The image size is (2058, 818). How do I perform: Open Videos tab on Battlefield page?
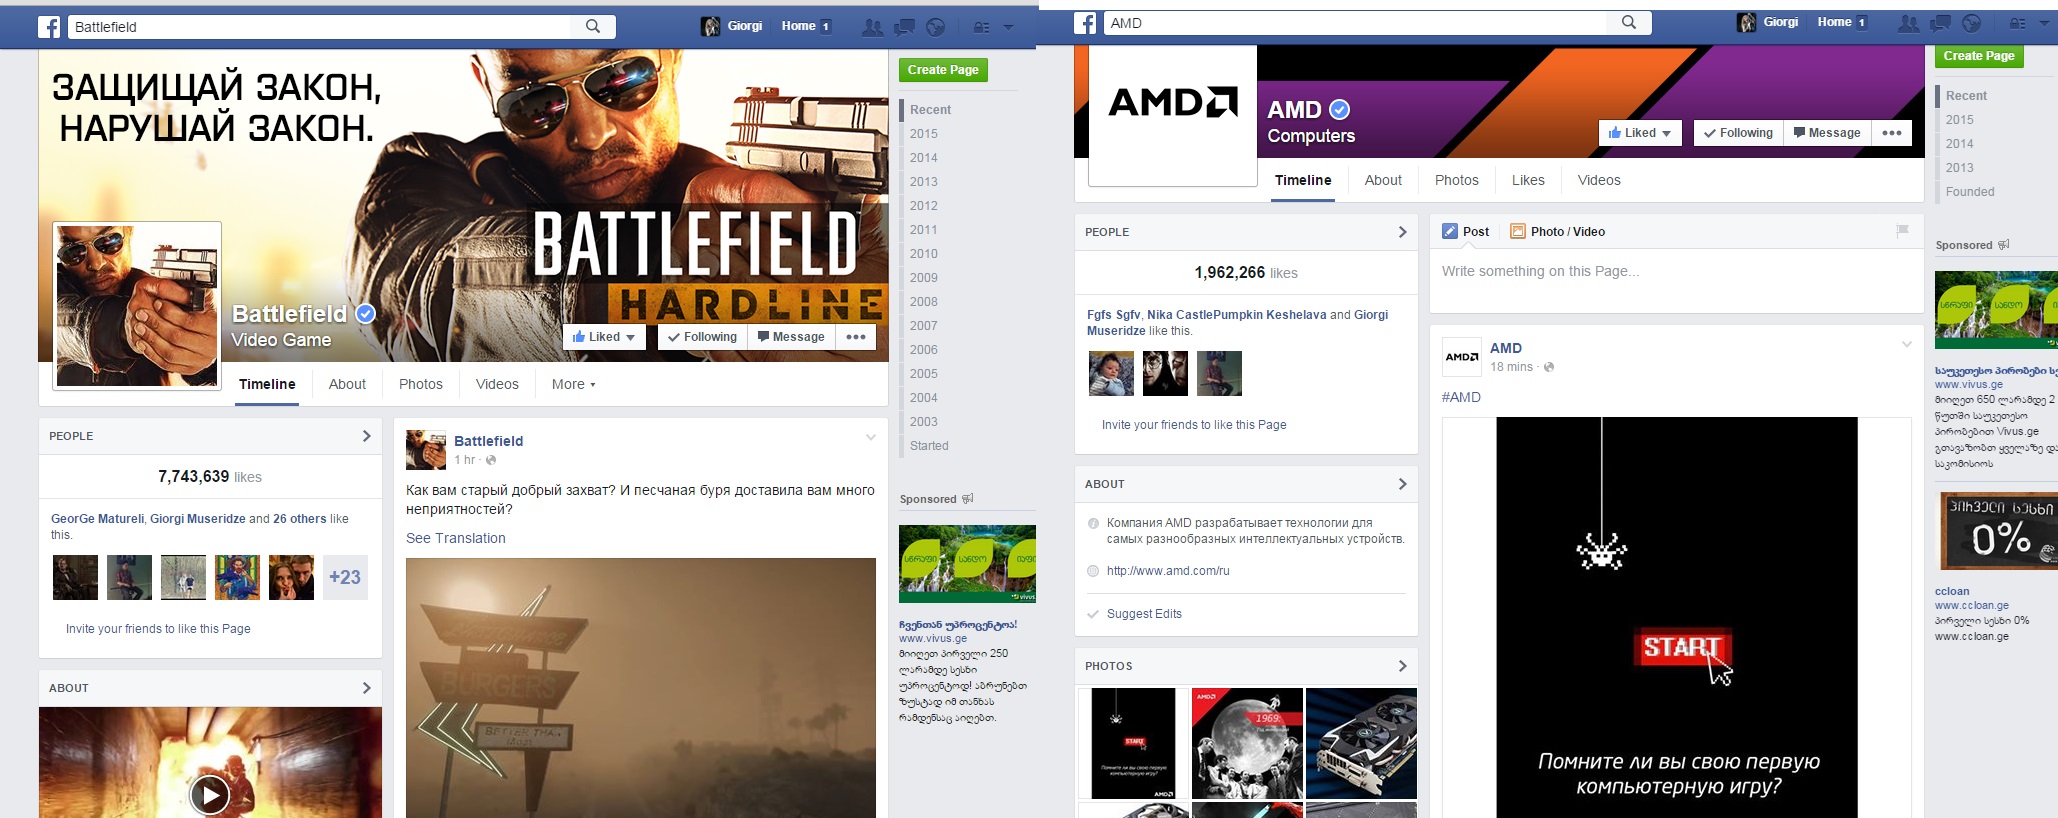point(497,384)
